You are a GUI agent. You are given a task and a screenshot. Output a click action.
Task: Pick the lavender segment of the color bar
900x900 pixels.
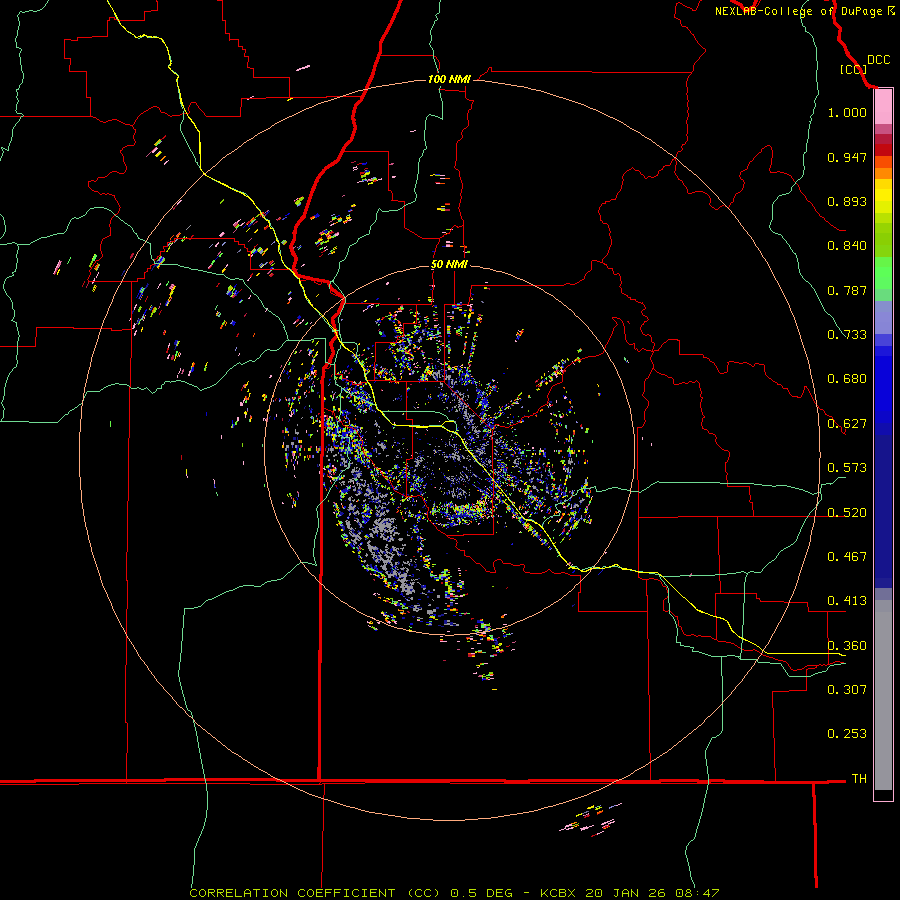pos(883,317)
